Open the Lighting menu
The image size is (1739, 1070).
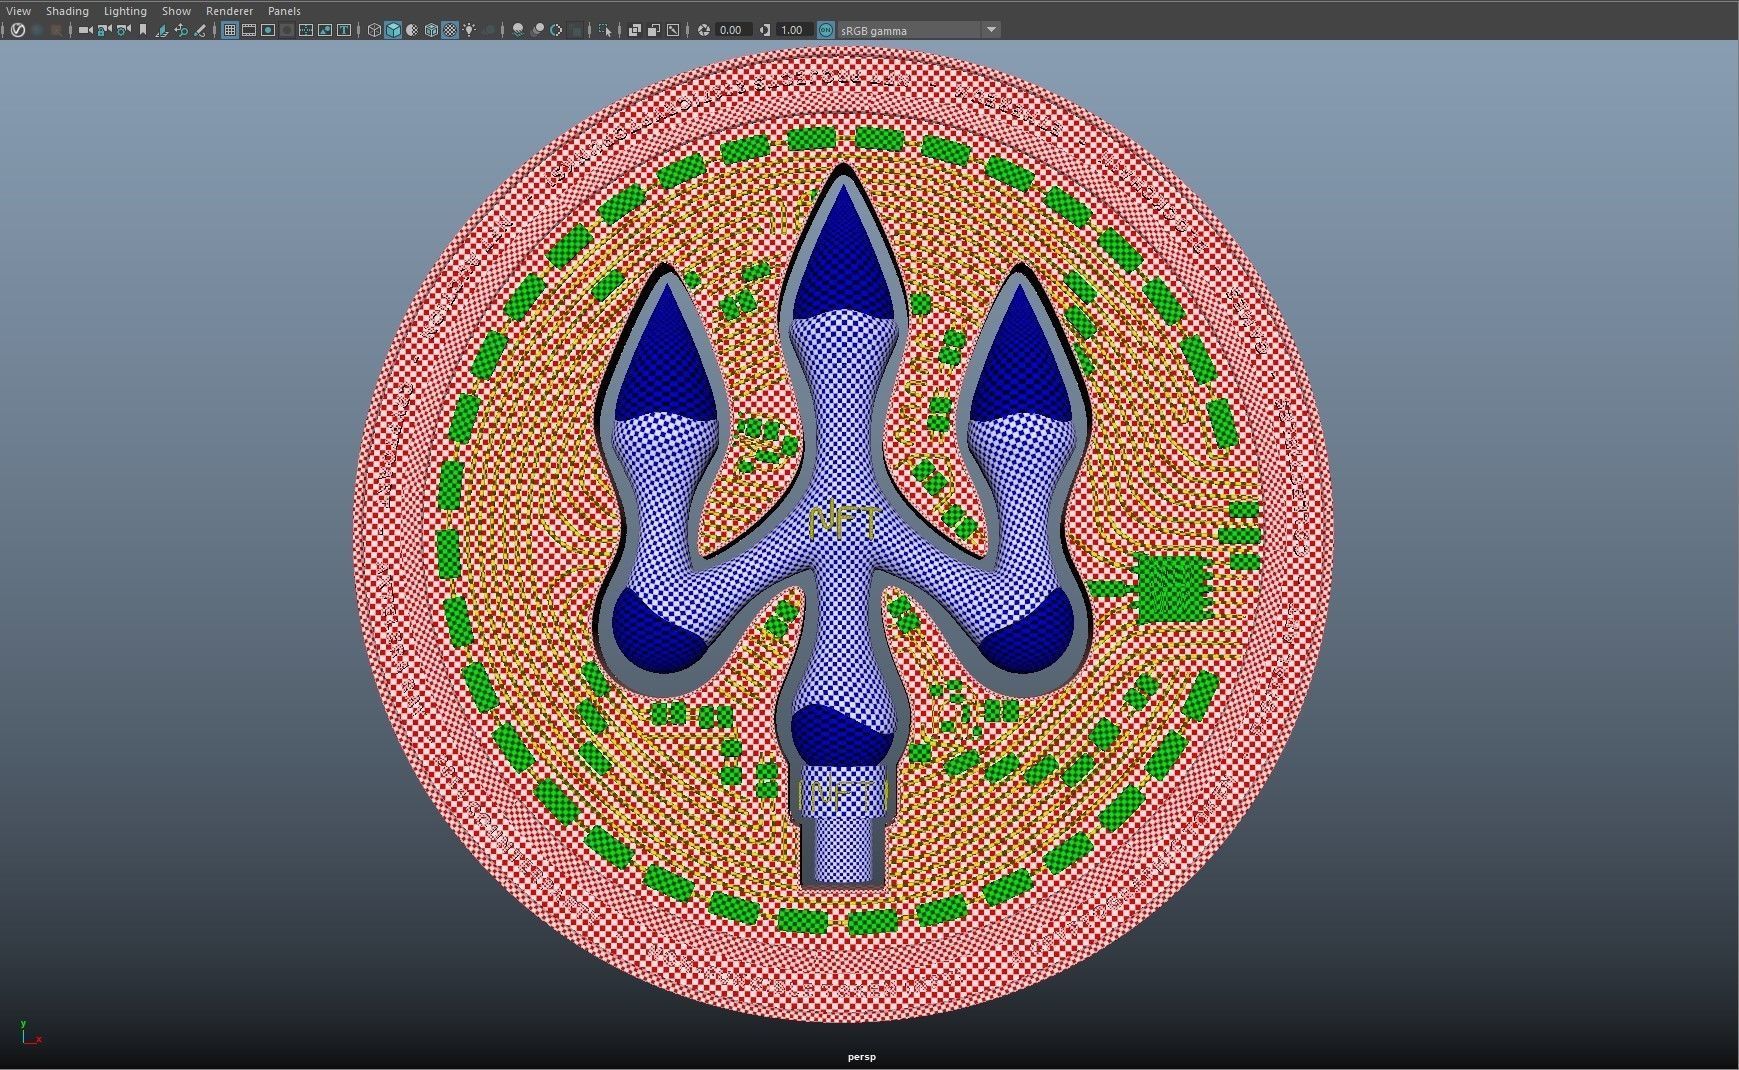[x=125, y=11]
